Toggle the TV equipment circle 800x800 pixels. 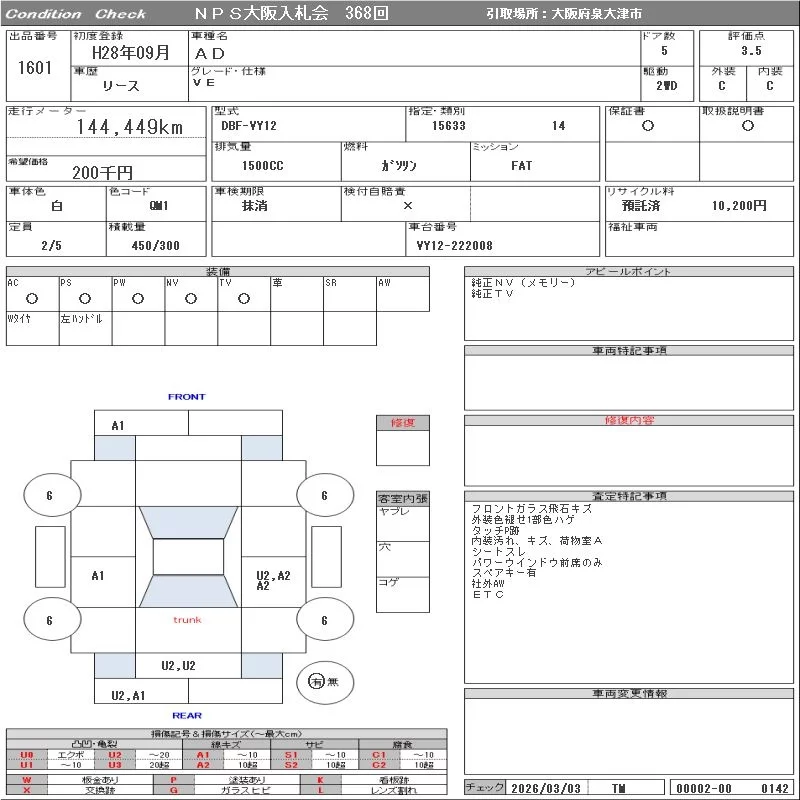click(243, 298)
